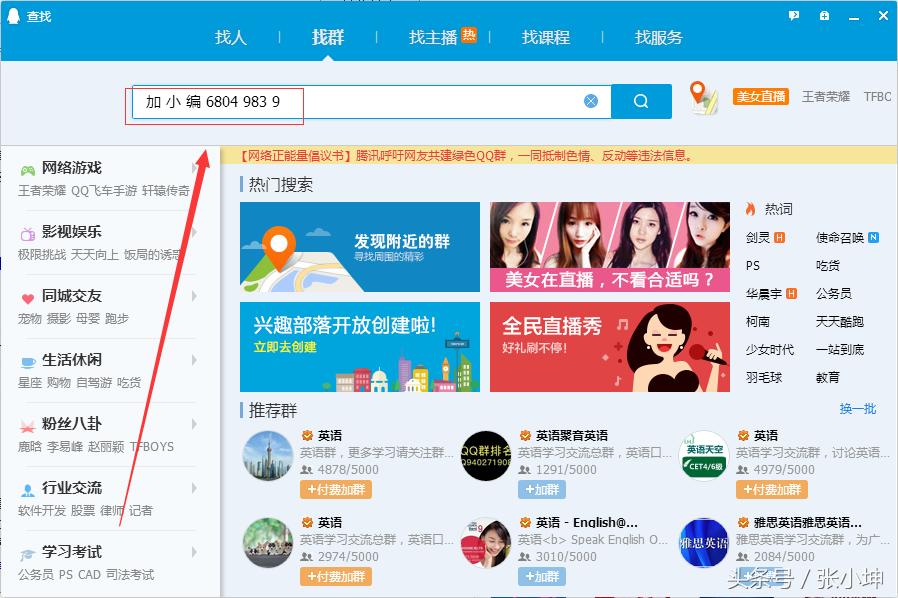Clear the search box with the X icon
The image size is (898, 598).
pos(590,101)
